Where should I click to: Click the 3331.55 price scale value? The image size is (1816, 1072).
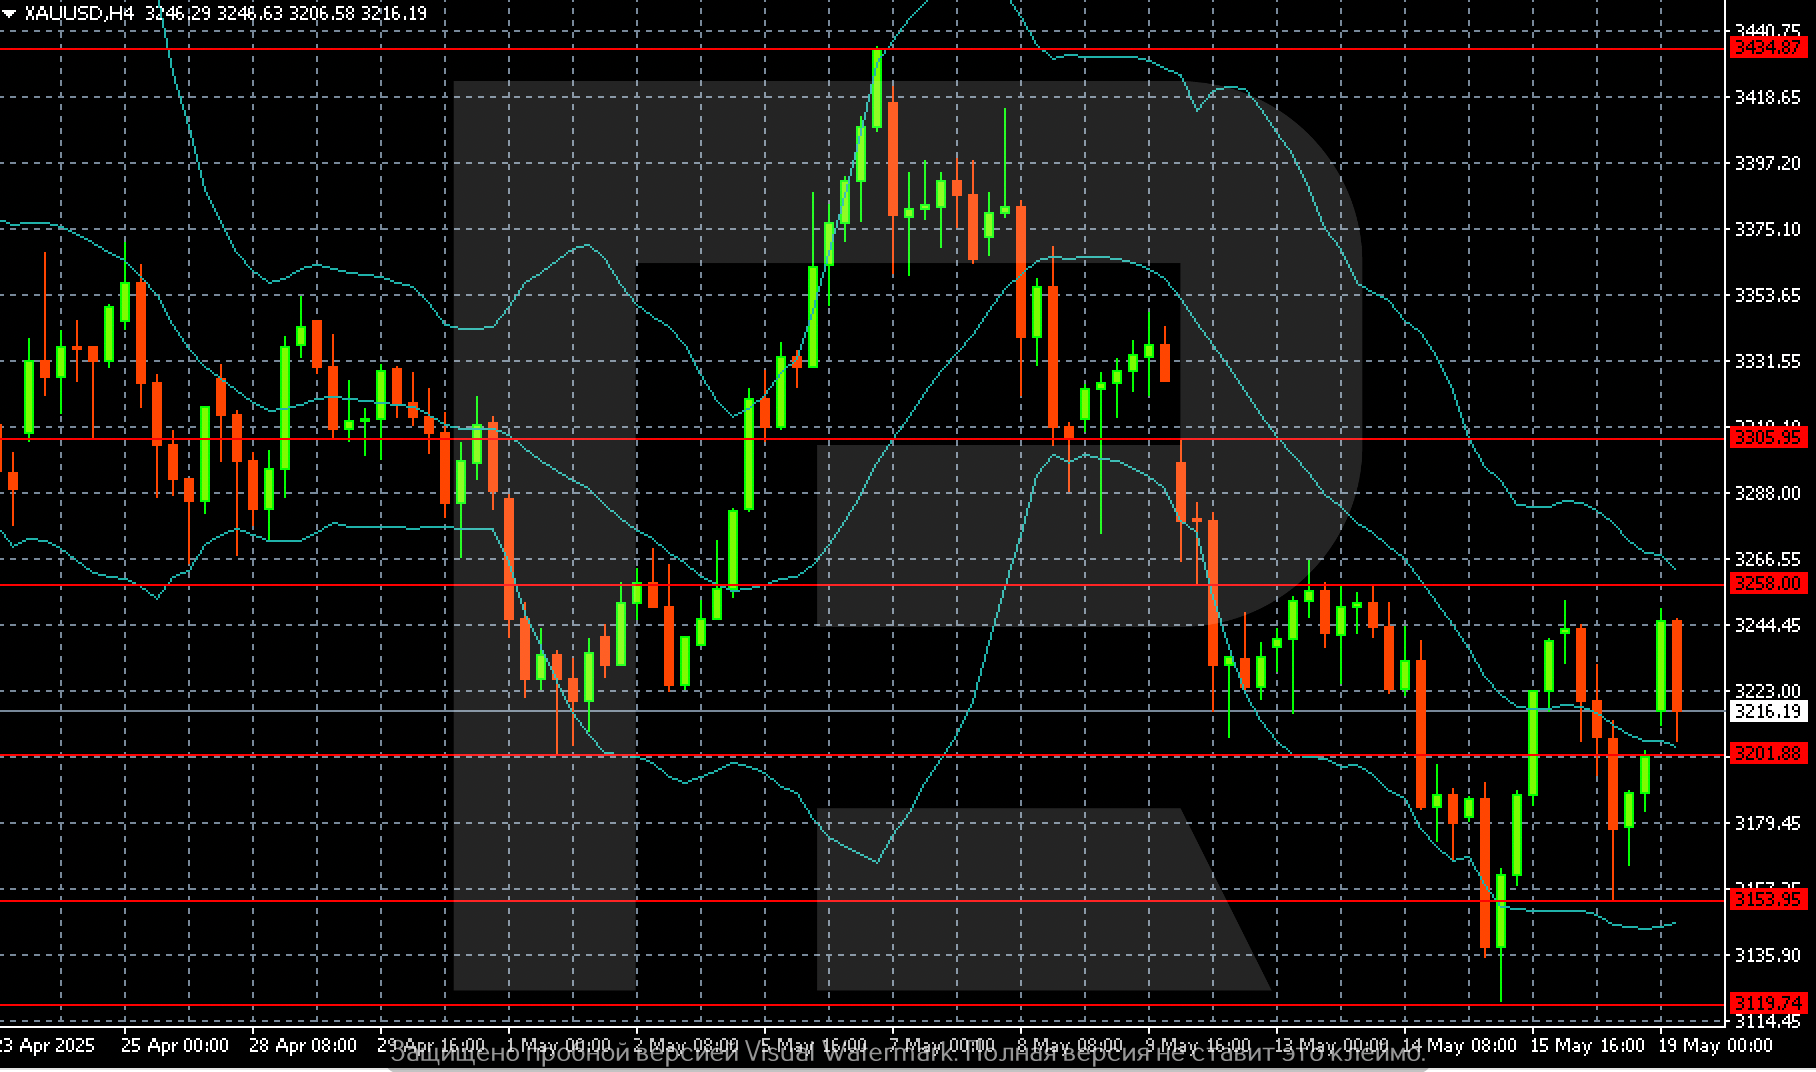tap(1768, 361)
